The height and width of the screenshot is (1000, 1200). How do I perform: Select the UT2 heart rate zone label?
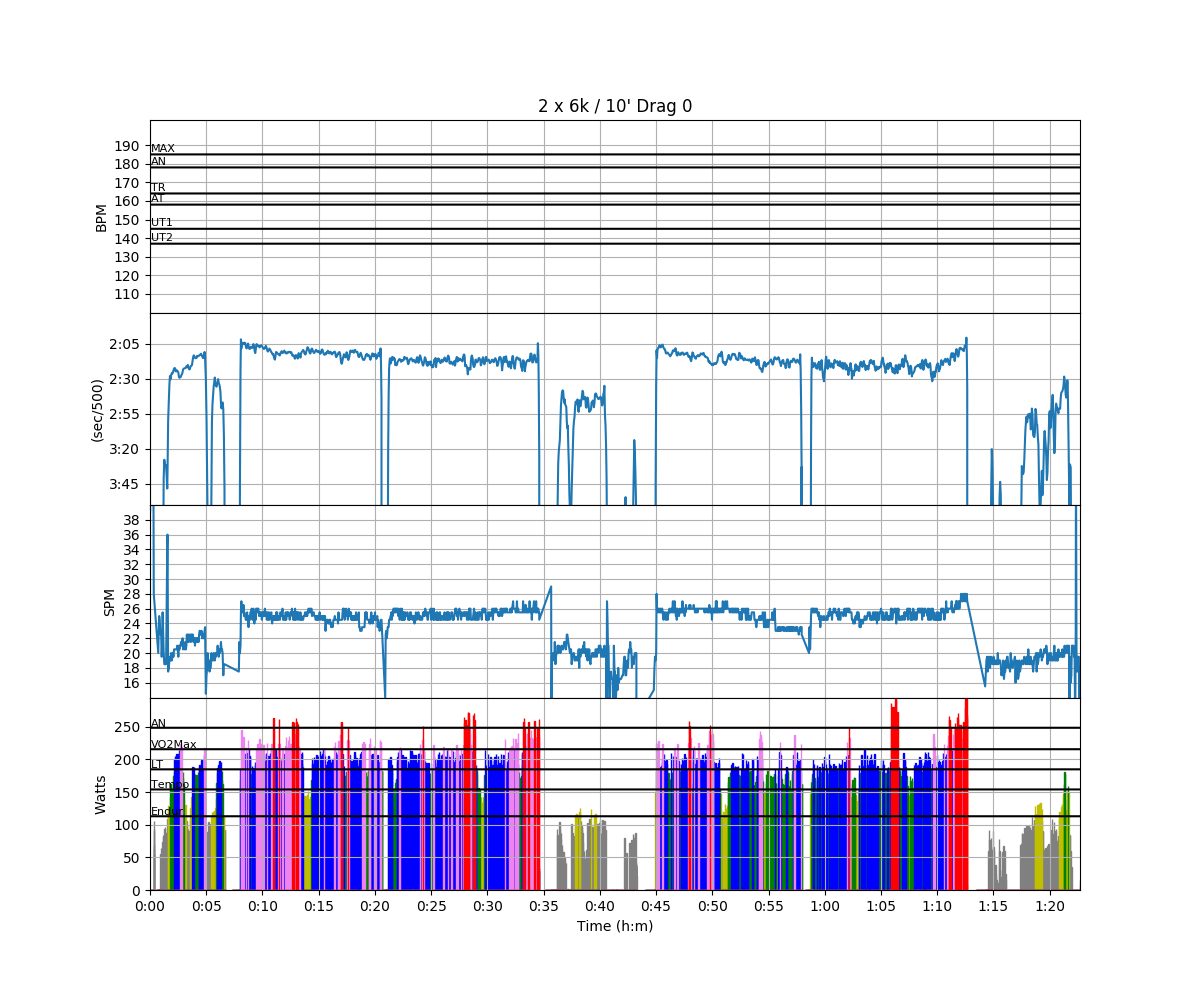161,238
